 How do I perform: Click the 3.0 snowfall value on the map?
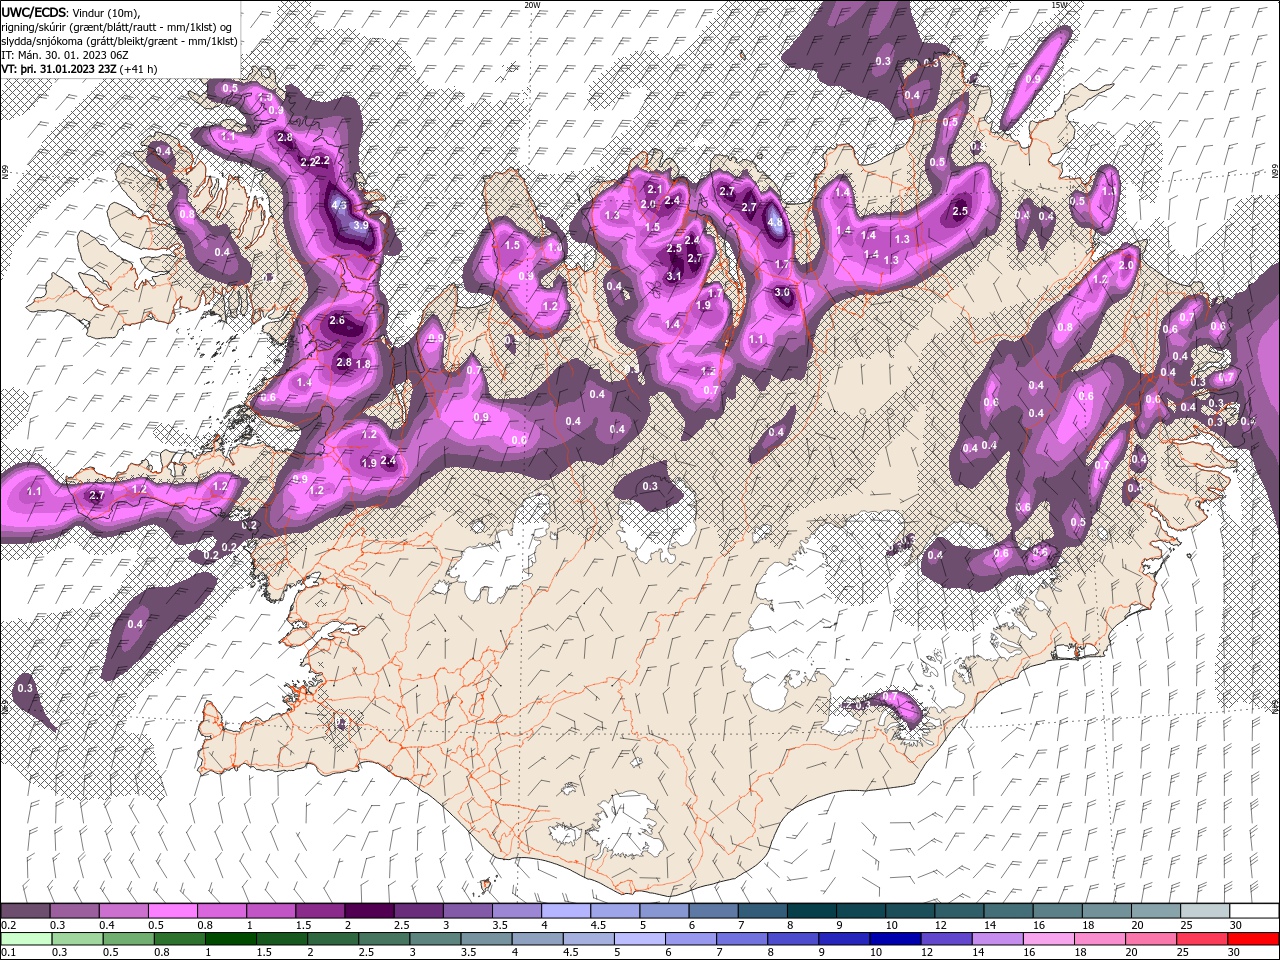tap(783, 293)
